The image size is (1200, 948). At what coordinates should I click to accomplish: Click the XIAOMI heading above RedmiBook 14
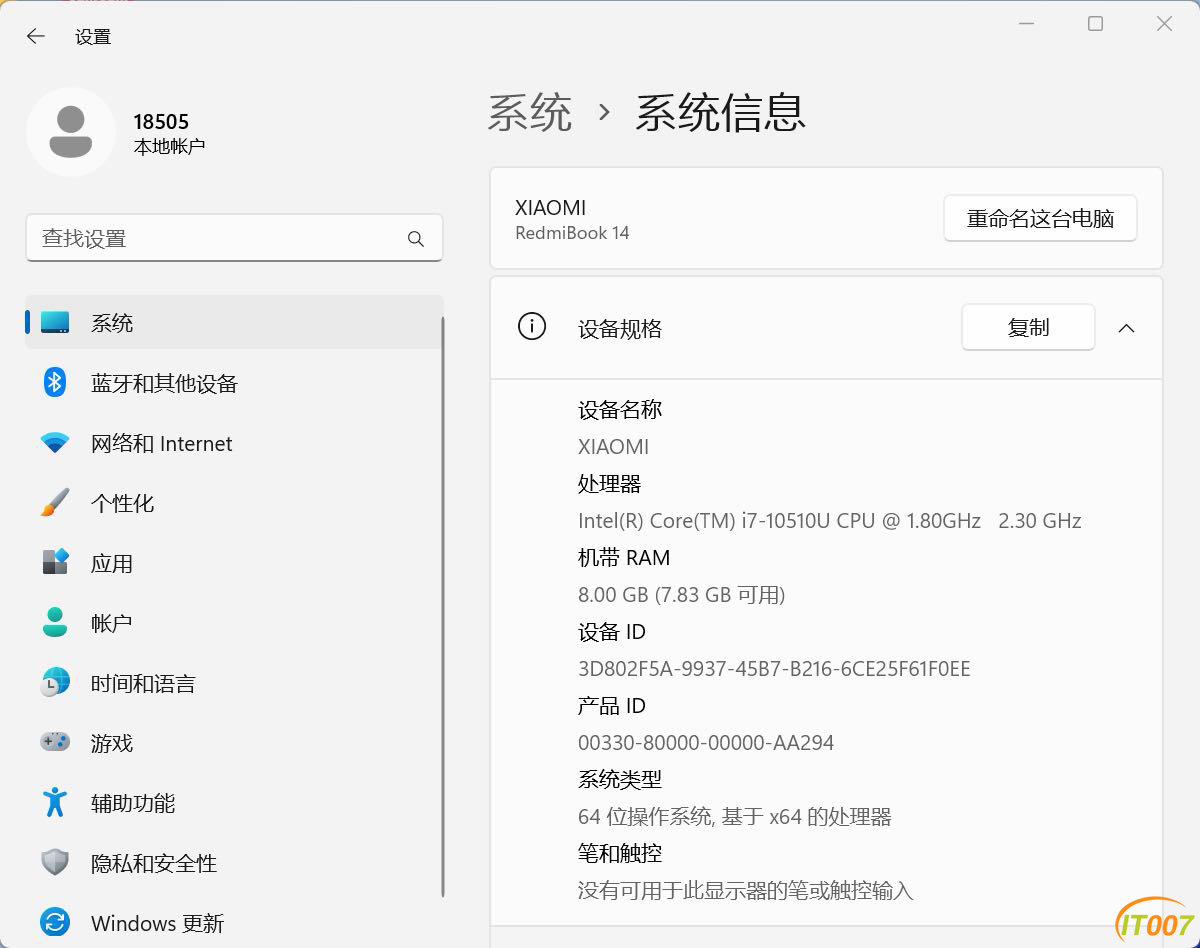click(550, 207)
